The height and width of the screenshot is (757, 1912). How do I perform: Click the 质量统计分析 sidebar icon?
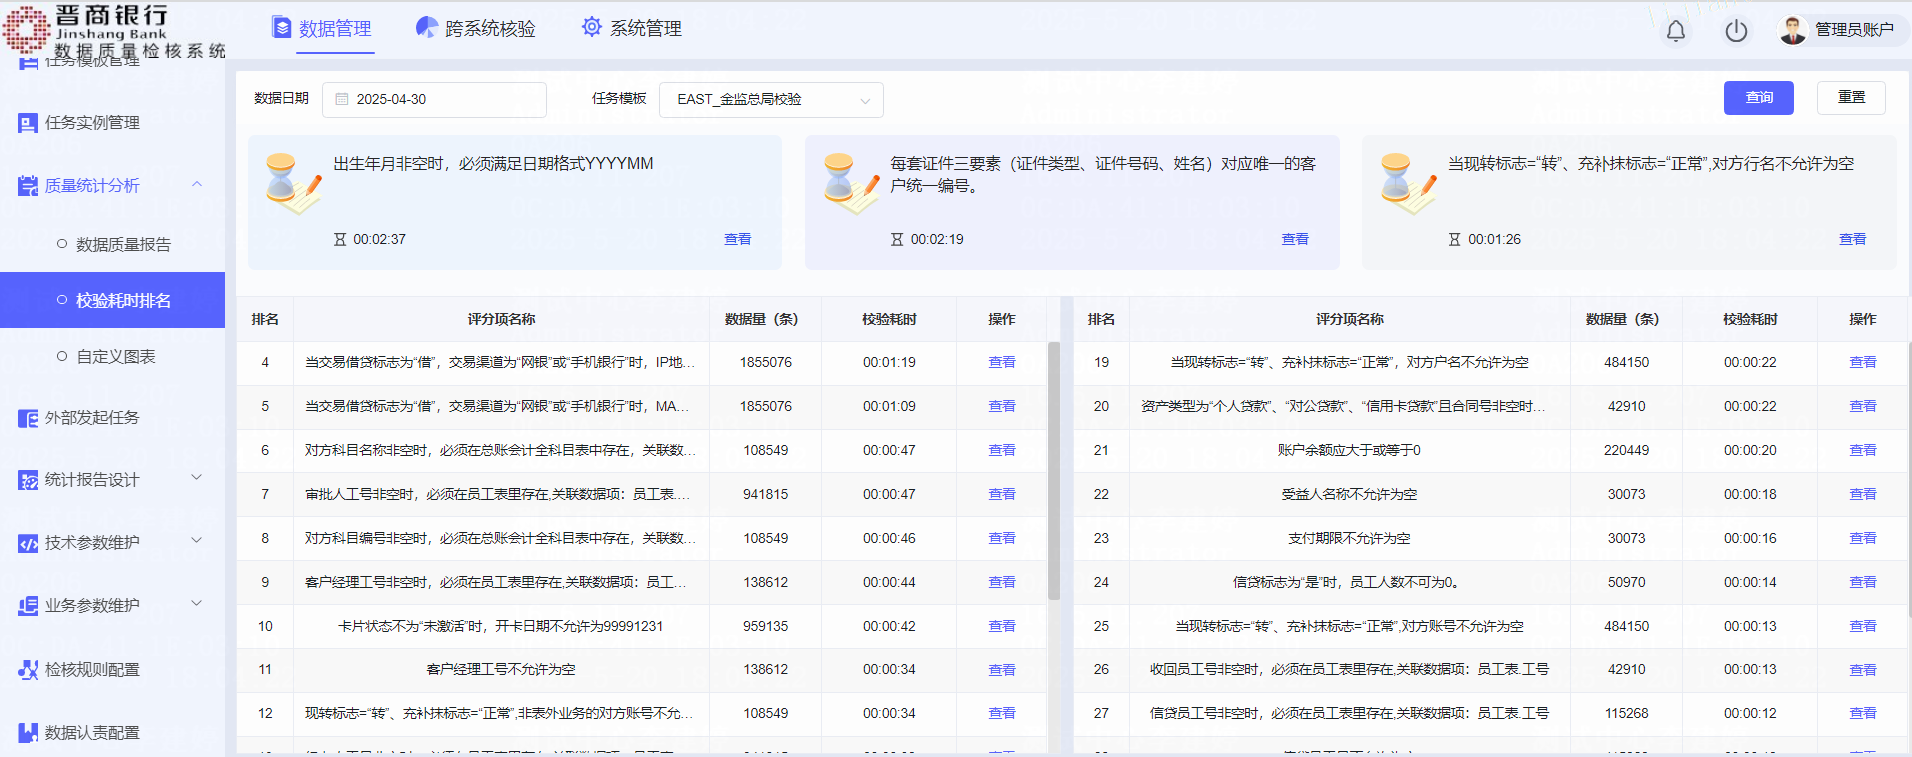tap(28, 186)
